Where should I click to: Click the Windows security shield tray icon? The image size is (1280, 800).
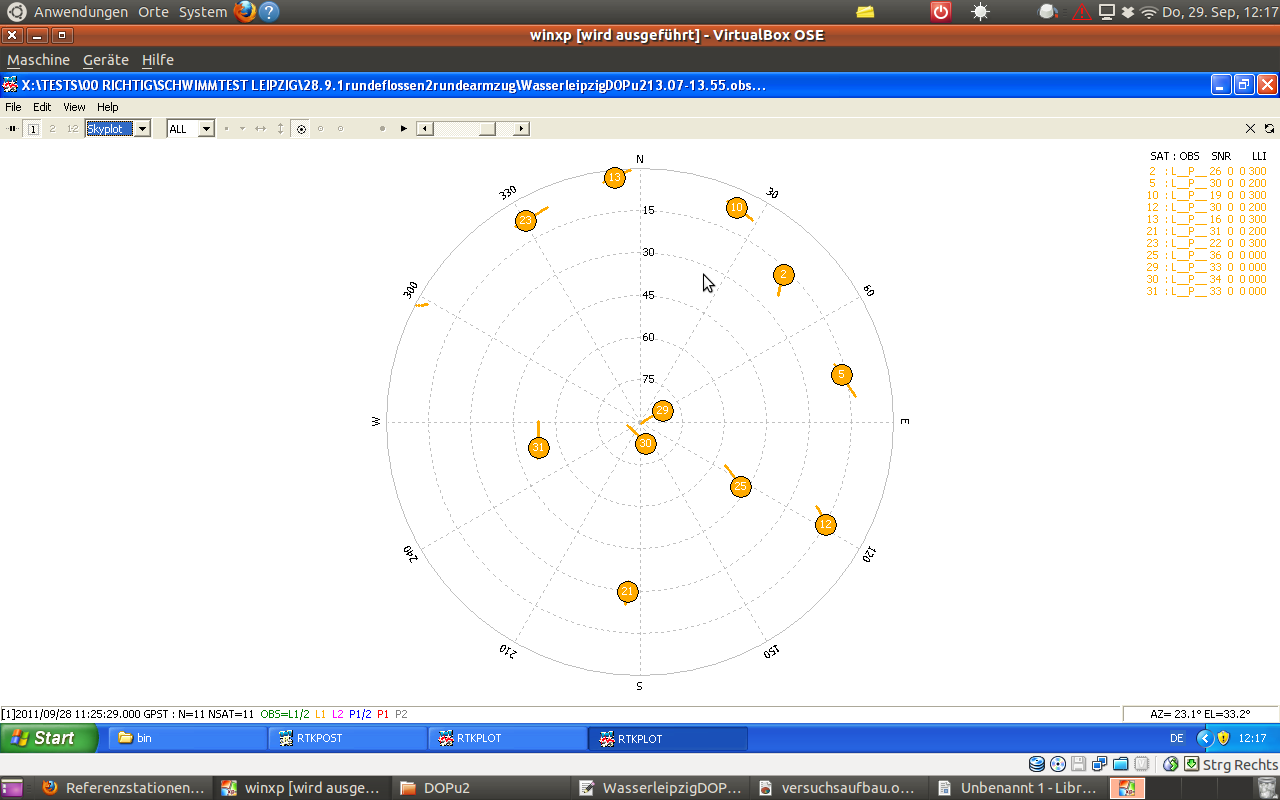point(1223,738)
